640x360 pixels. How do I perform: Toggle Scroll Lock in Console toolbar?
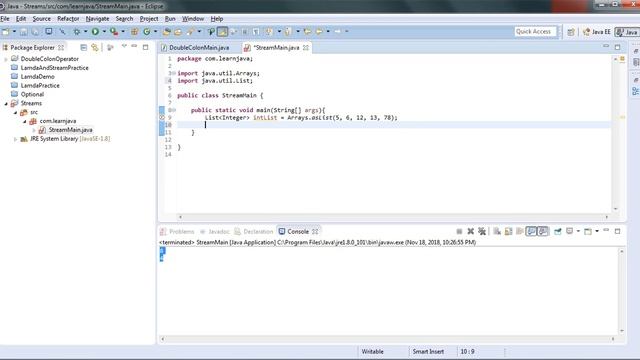508,231
